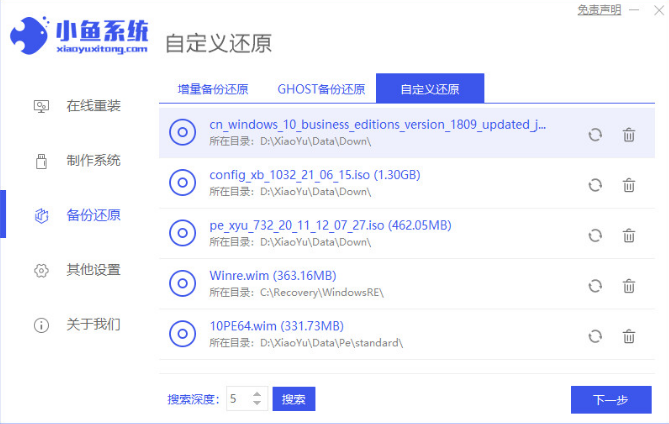The image size is (669, 424).
Task: Increase the 搜索深度 value with up arrow
Action: (257, 394)
